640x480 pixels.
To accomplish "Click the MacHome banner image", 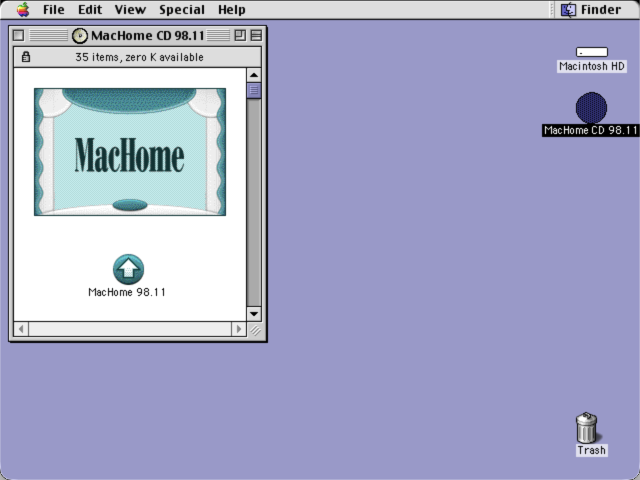I will coord(130,152).
